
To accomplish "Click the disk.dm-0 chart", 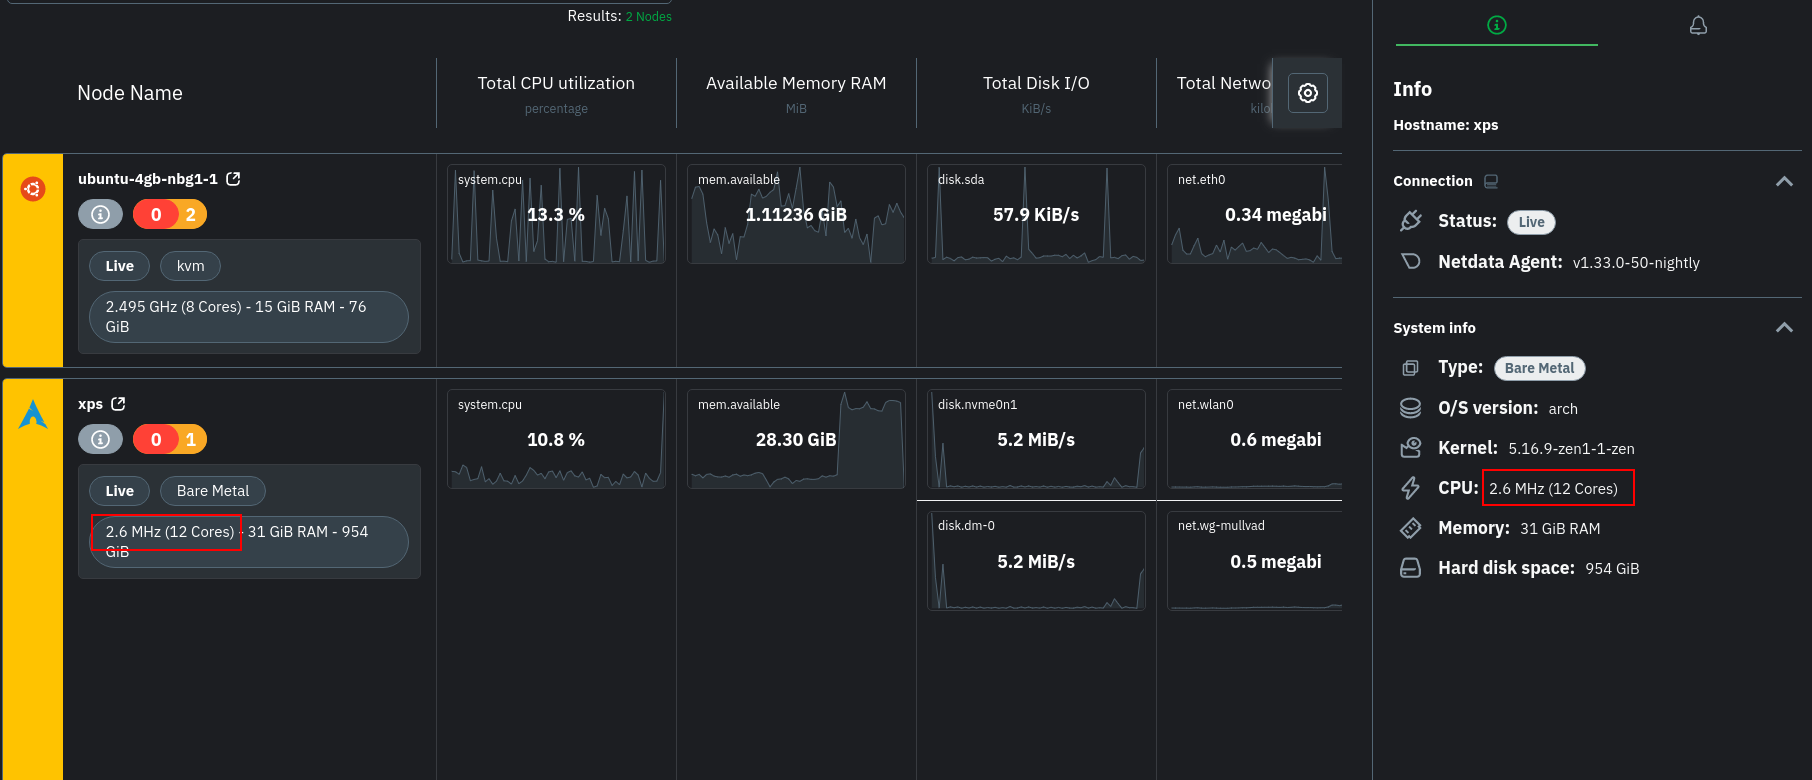I will [x=1036, y=561].
